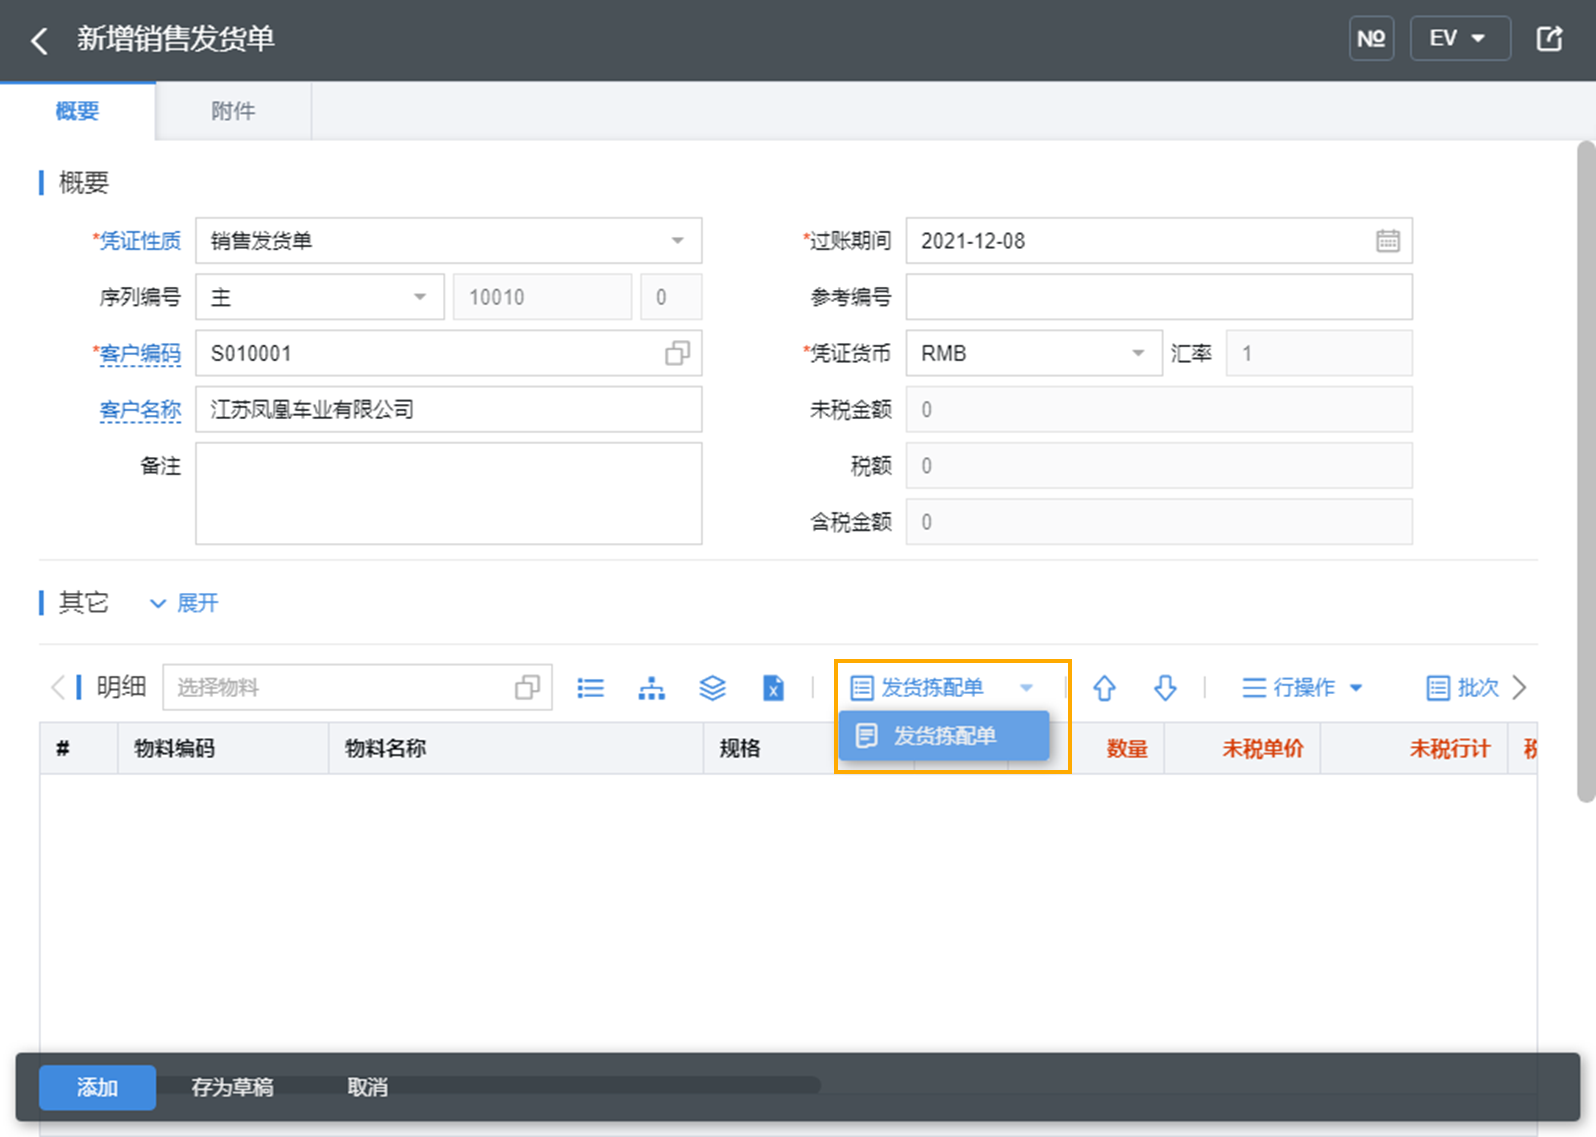Click the 客户名称 input field

(448, 409)
